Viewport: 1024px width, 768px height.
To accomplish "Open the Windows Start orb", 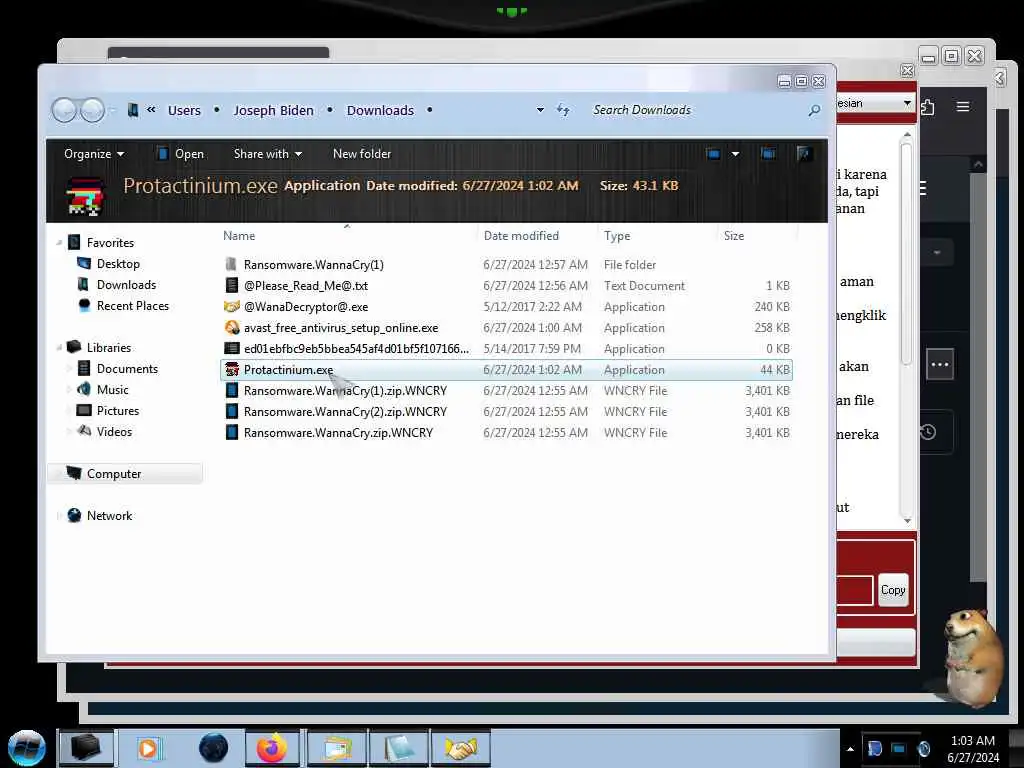I will (27, 748).
